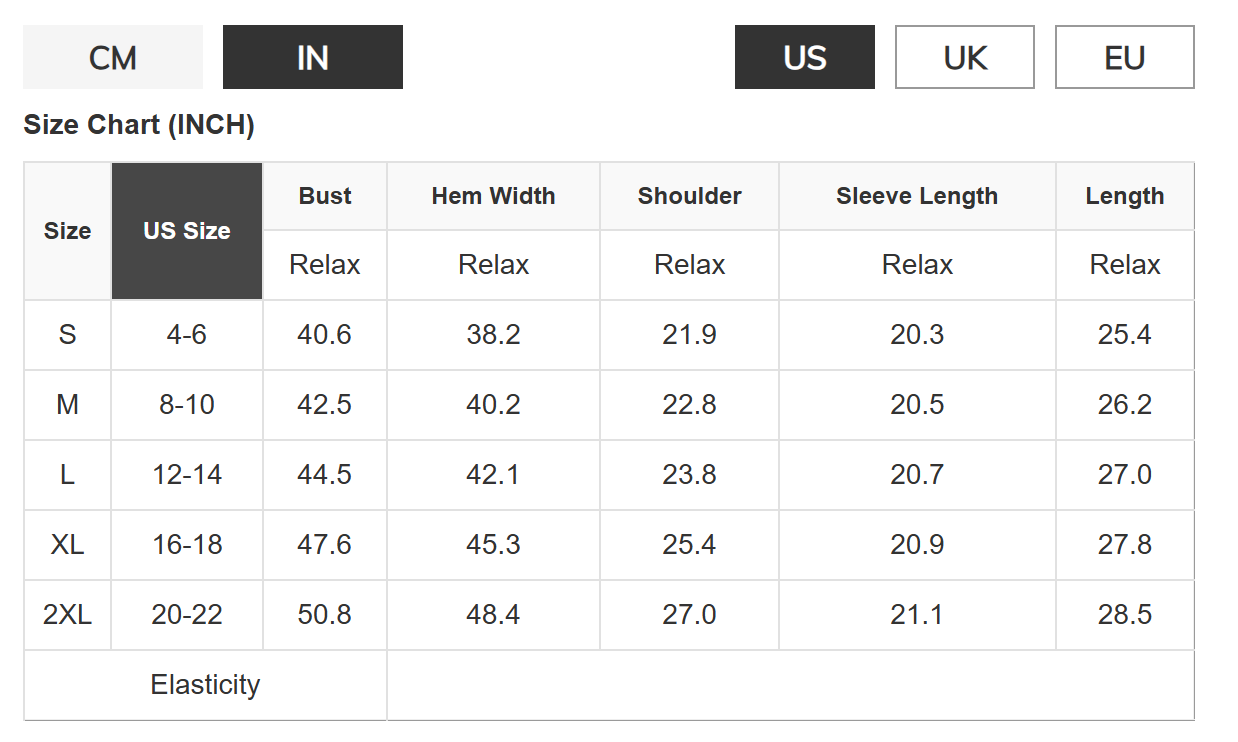This screenshot has height=742, width=1238.
Task: Click bust value 50.8
Action: click(325, 614)
